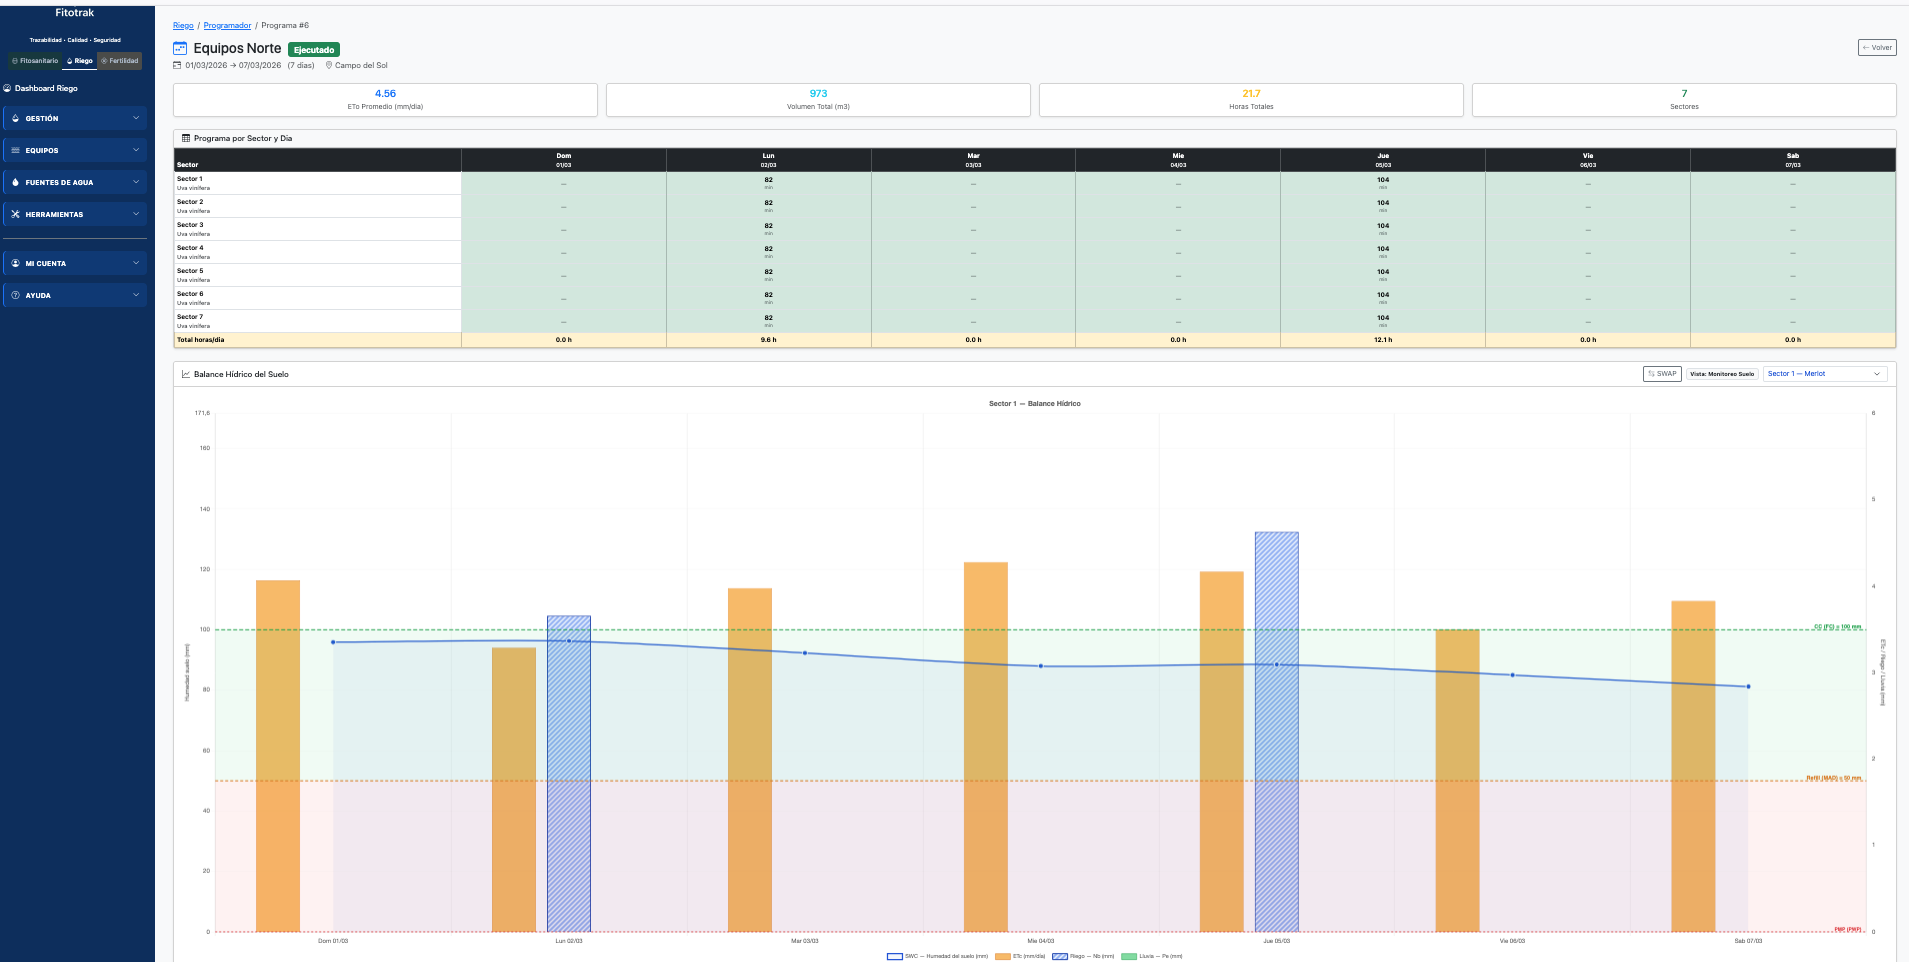This screenshot has width=1909, height=962.
Task: Click the Ayuda question mark icon
Action: point(15,295)
